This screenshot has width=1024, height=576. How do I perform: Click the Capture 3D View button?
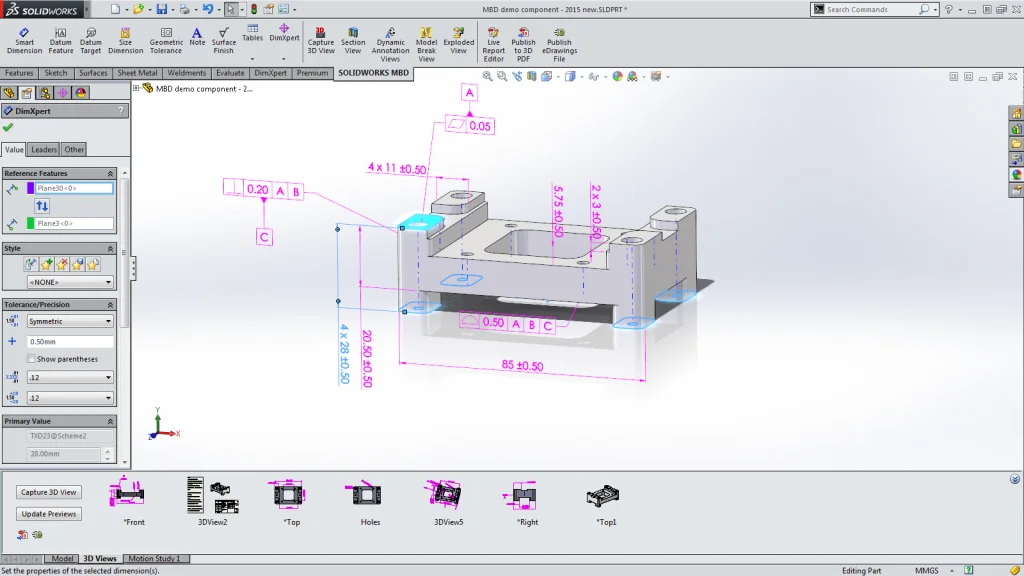click(x=48, y=492)
